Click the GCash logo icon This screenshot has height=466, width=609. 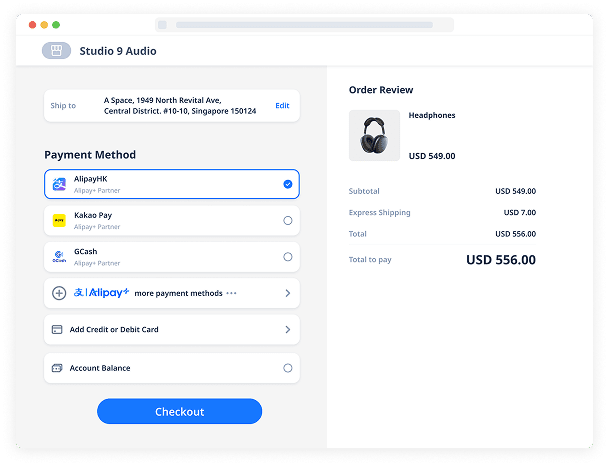[59, 257]
